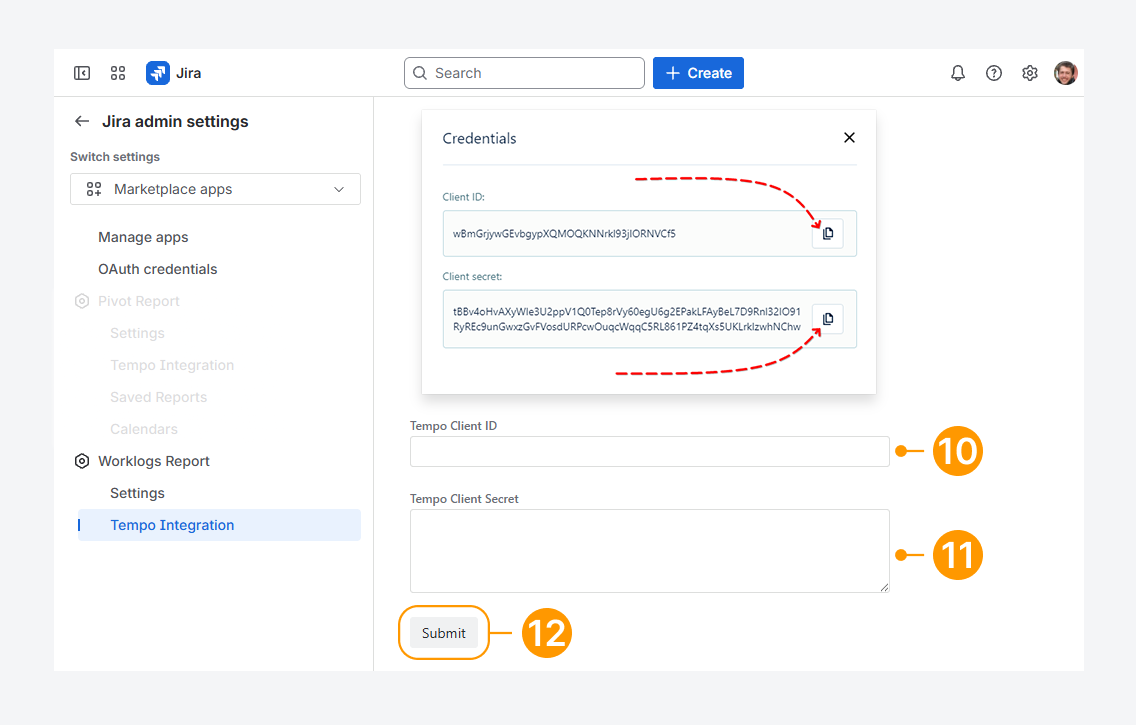Click into the Tempo Client ID field
Image resolution: width=1136 pixels, height=725 pixels.
pyautogui.click(x=650, y=451)
